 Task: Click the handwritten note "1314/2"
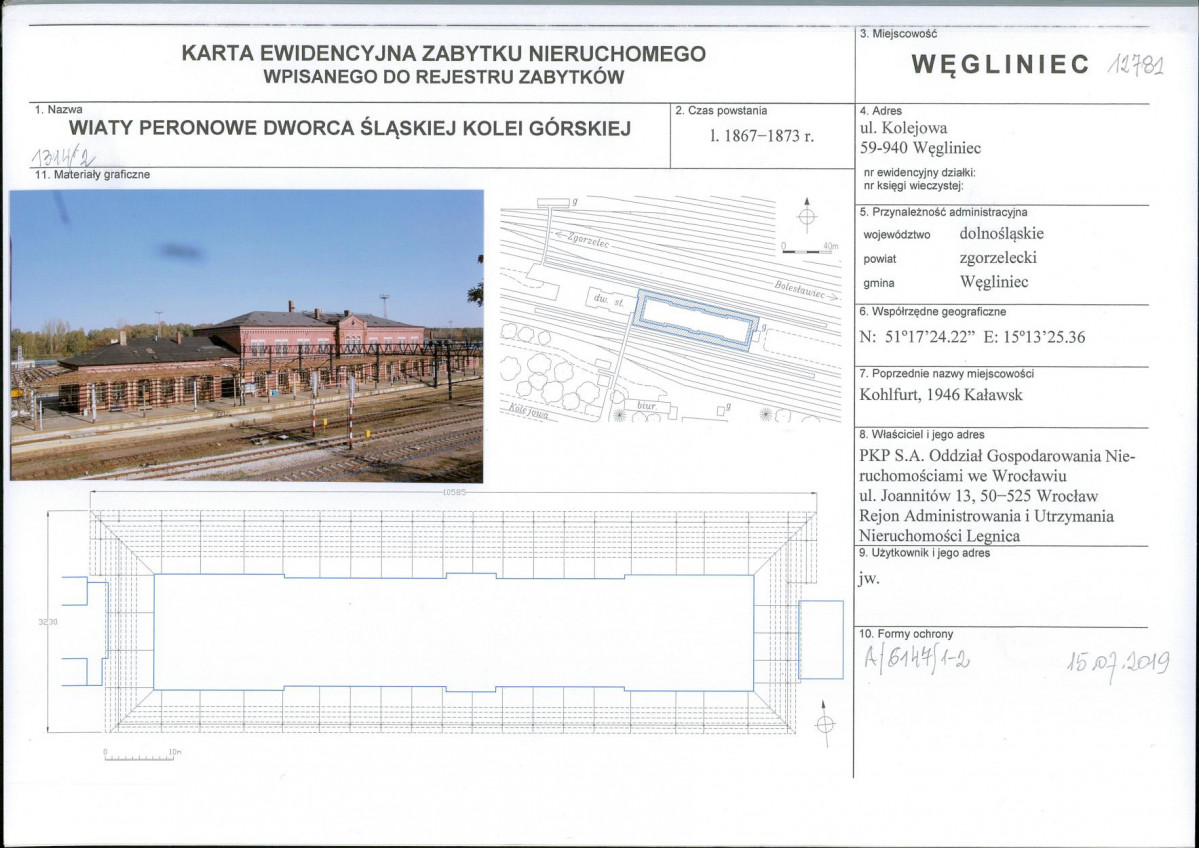[64, 156]
